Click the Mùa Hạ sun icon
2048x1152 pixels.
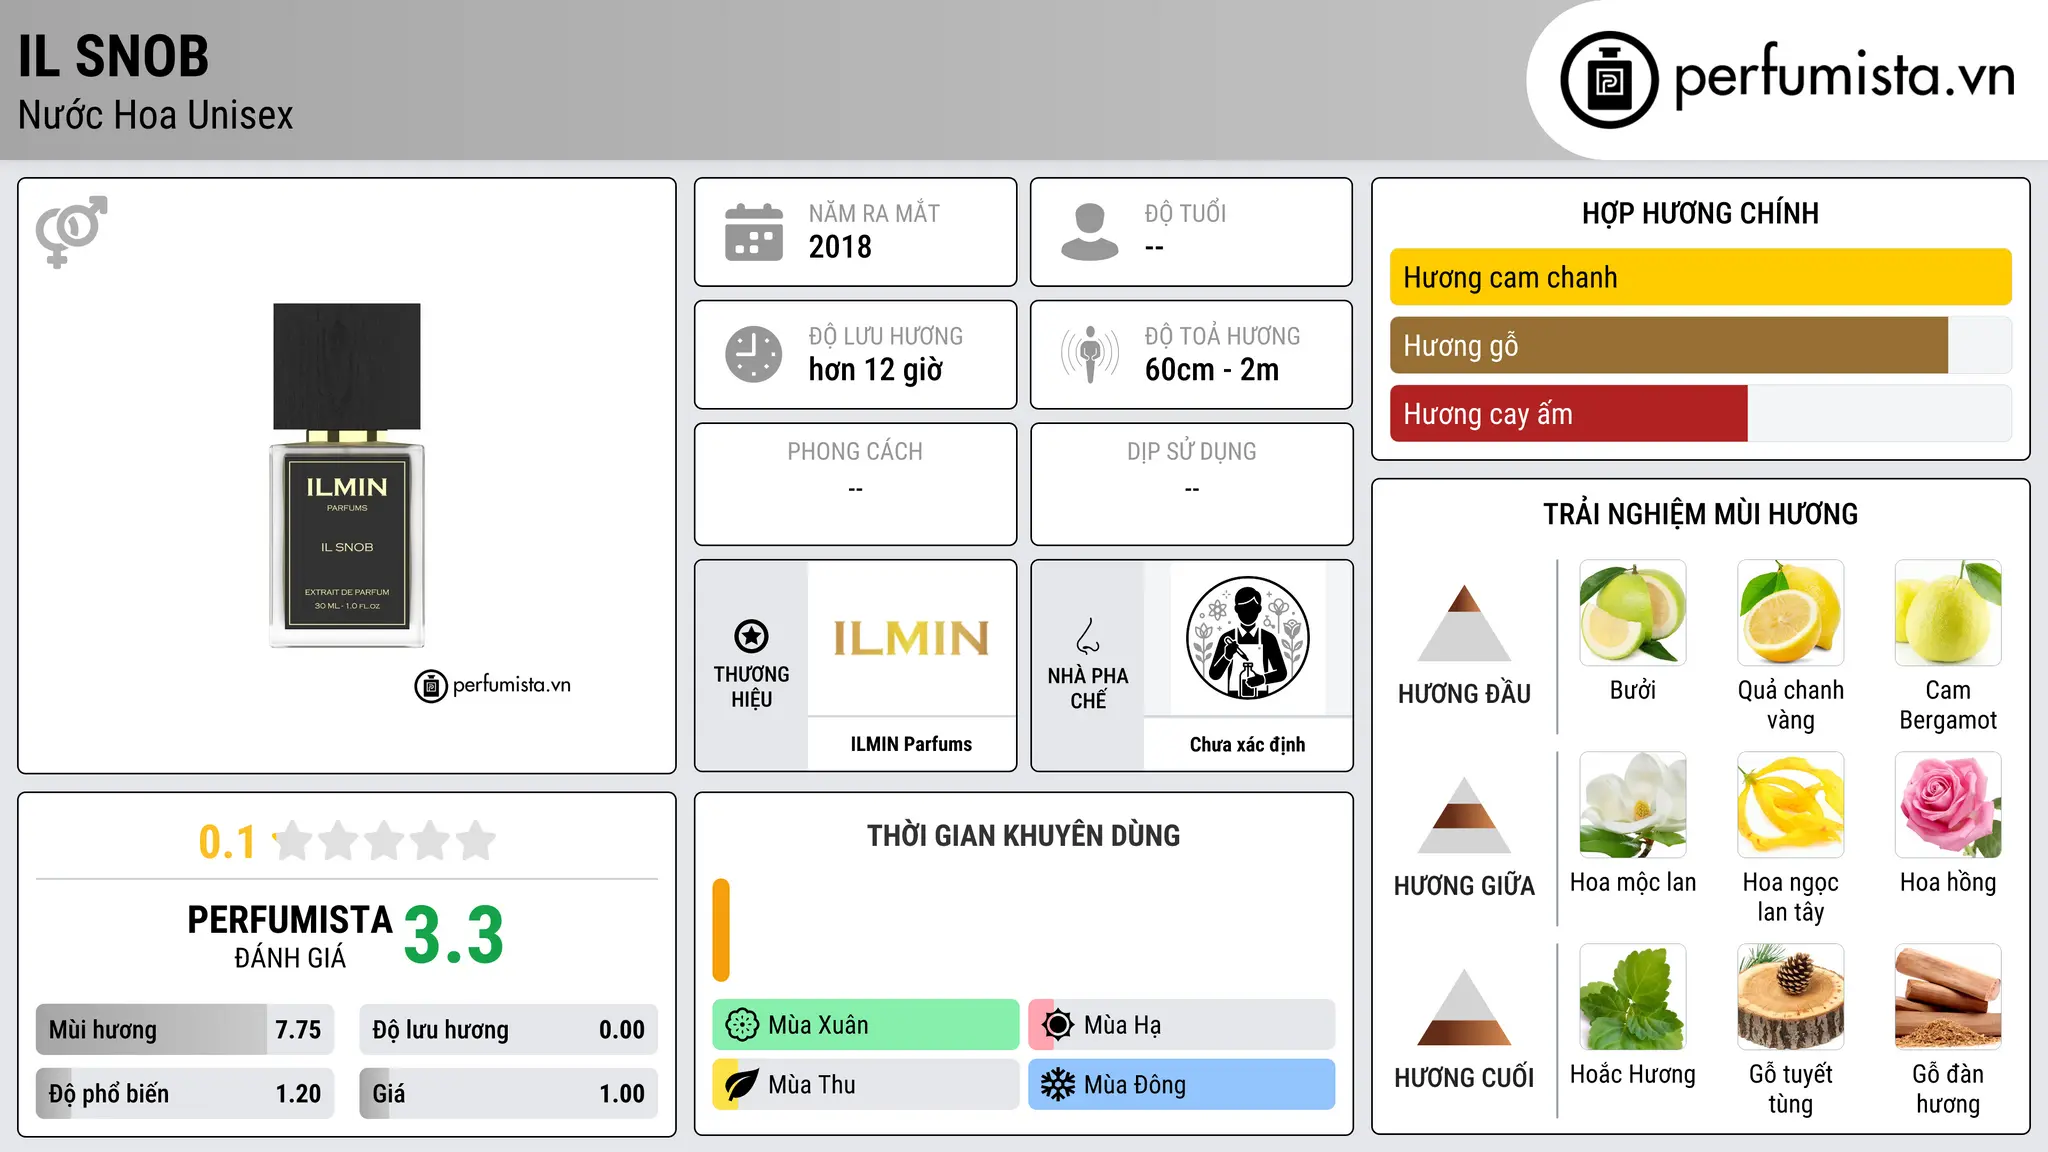pos(1058,1025)
